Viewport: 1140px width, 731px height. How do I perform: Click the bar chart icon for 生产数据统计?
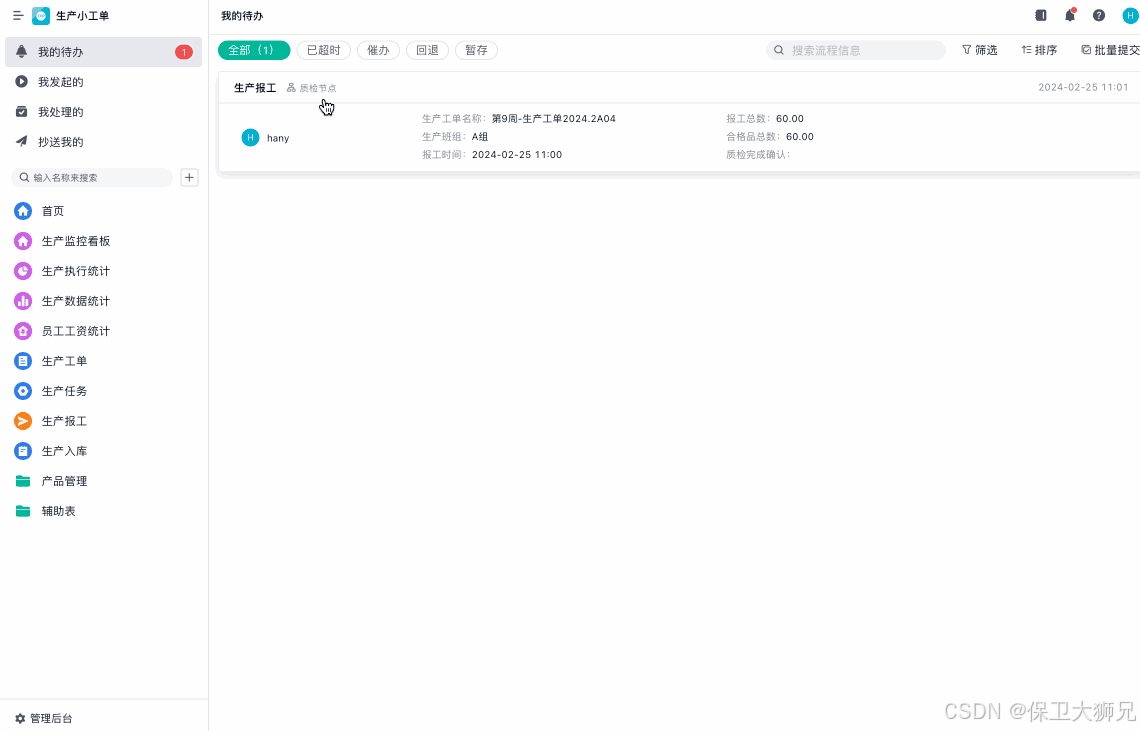[23, 300]
